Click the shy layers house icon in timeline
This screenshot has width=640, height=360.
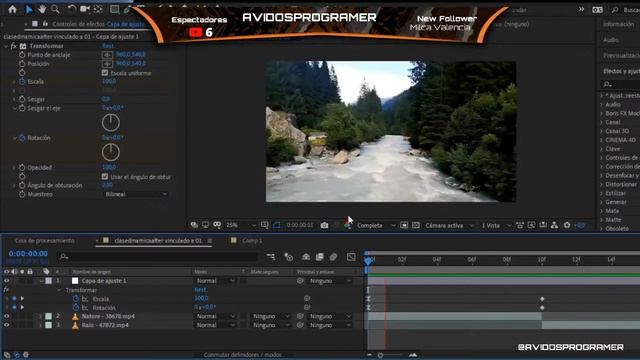point(306,257)
